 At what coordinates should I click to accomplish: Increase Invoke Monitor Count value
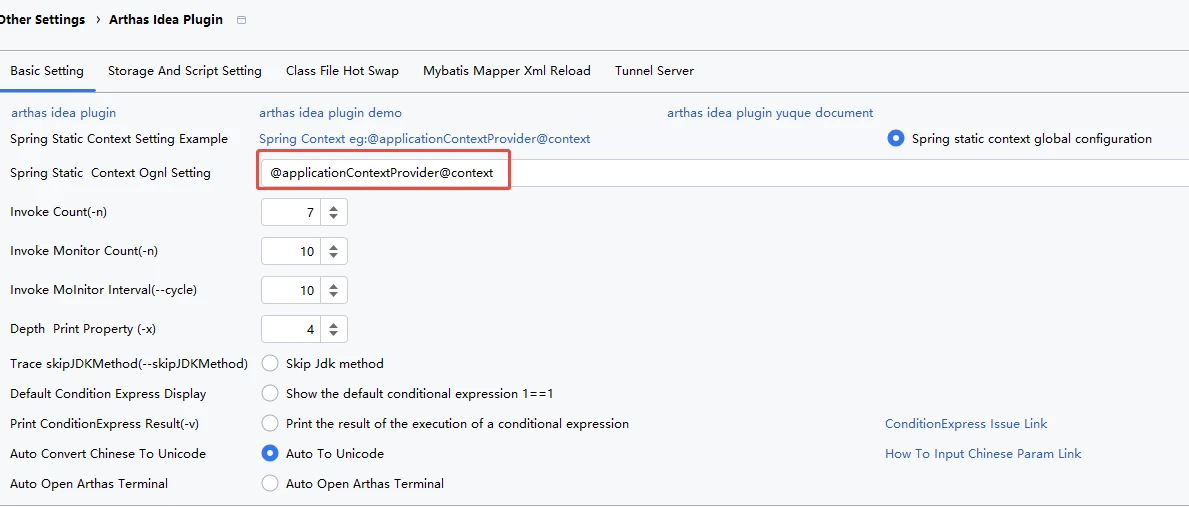click(x=334, y=247)
